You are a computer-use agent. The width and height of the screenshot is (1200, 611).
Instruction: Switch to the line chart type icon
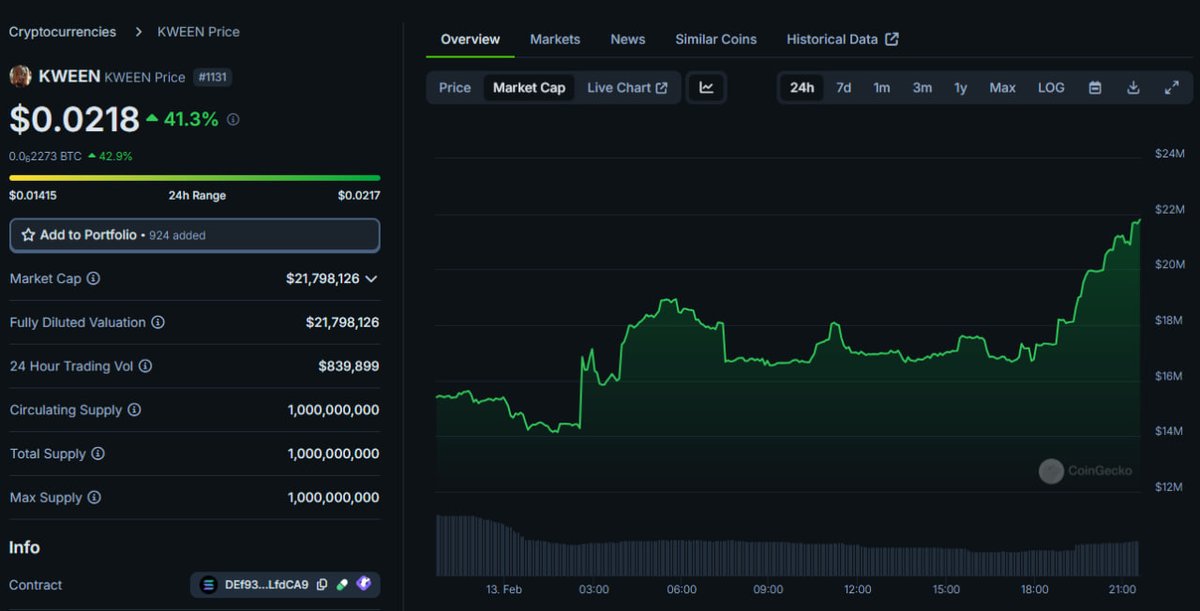tap(706, 88)
